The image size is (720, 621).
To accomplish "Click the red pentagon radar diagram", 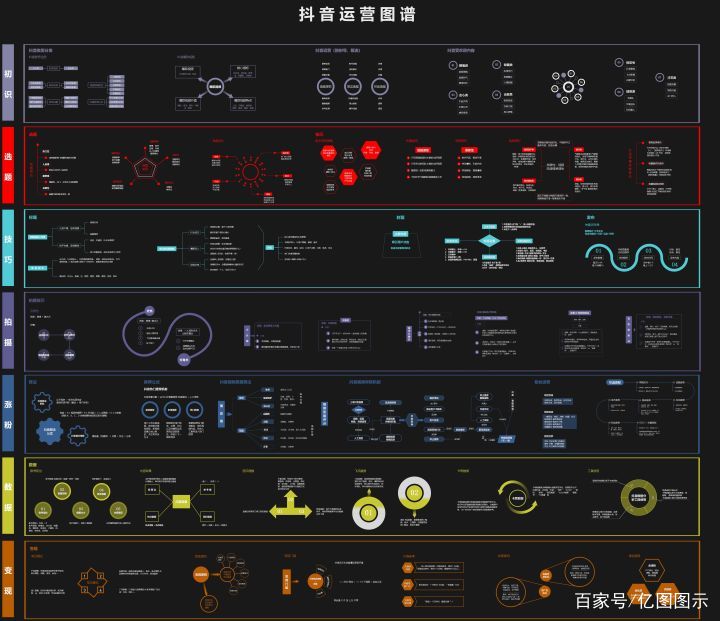I will coord(145,168).
